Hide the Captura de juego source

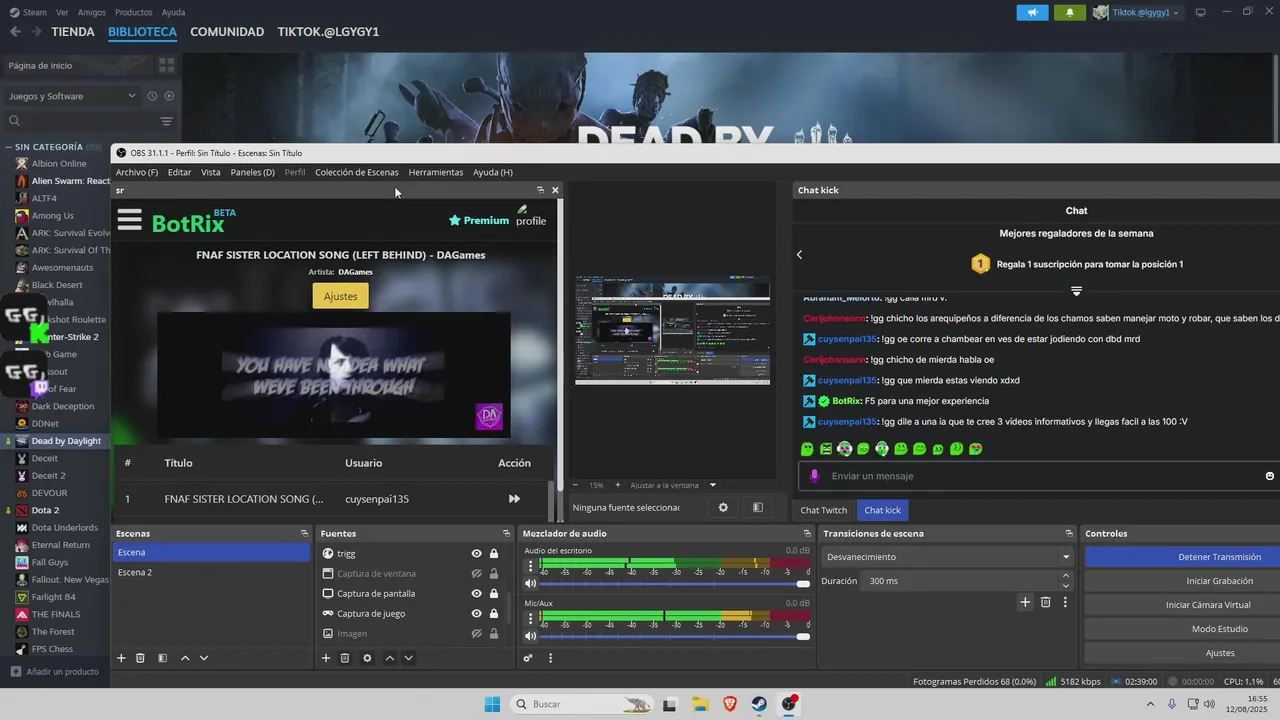pos(476,613)
